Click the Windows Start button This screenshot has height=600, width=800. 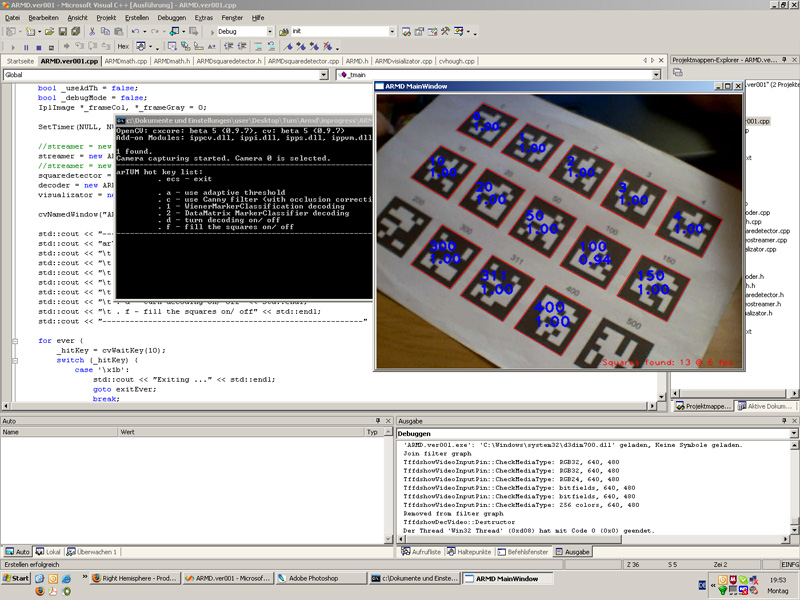(x=16, y=578)
